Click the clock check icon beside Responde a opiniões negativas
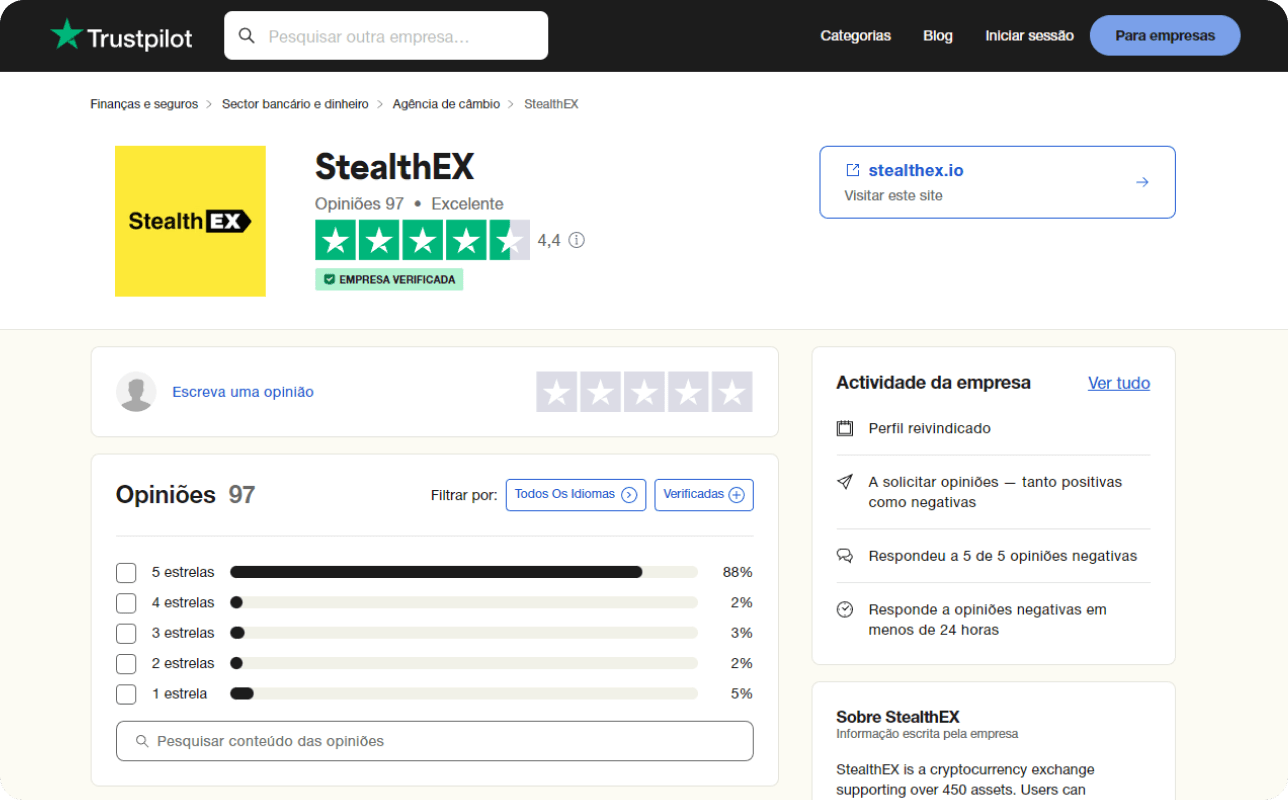 pos(845,609)
